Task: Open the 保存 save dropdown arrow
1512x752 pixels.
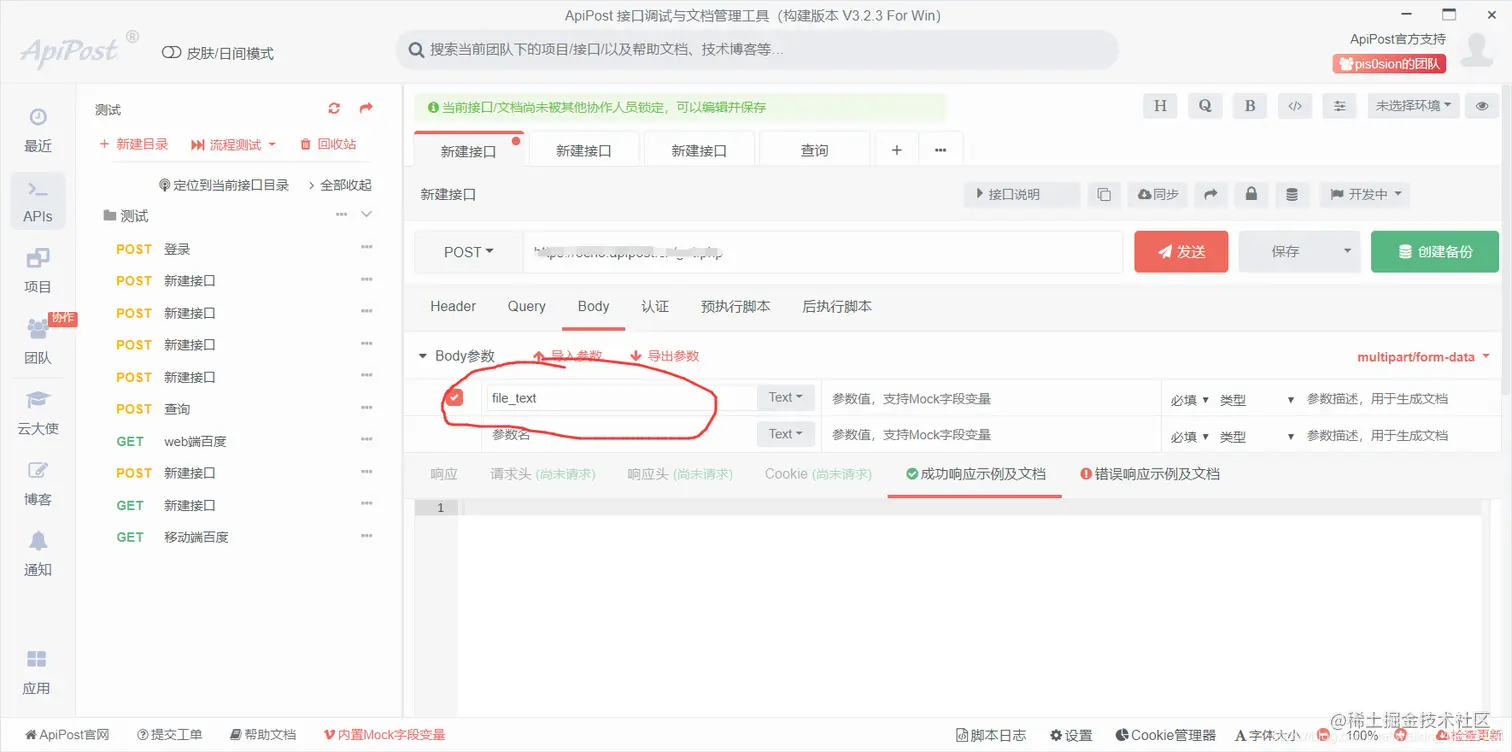Action: pyautogui.click(x=1347, y=252)
